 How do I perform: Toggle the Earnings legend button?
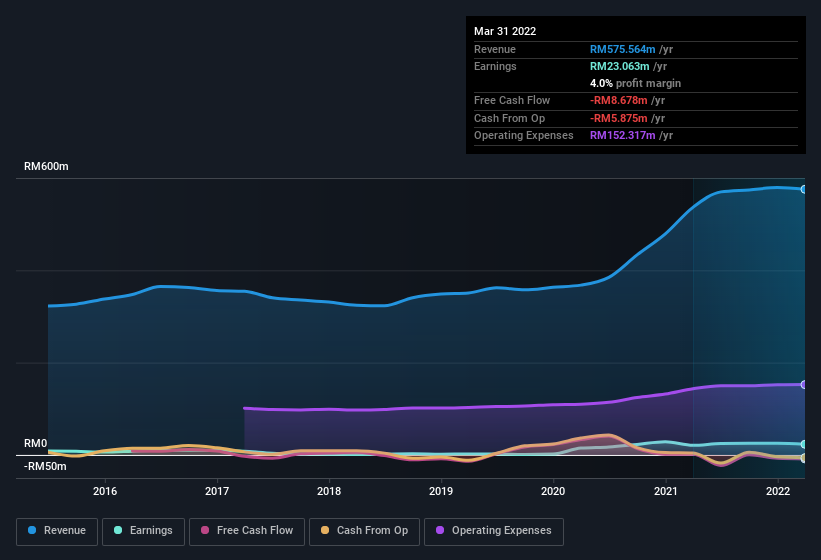[143, 531]
